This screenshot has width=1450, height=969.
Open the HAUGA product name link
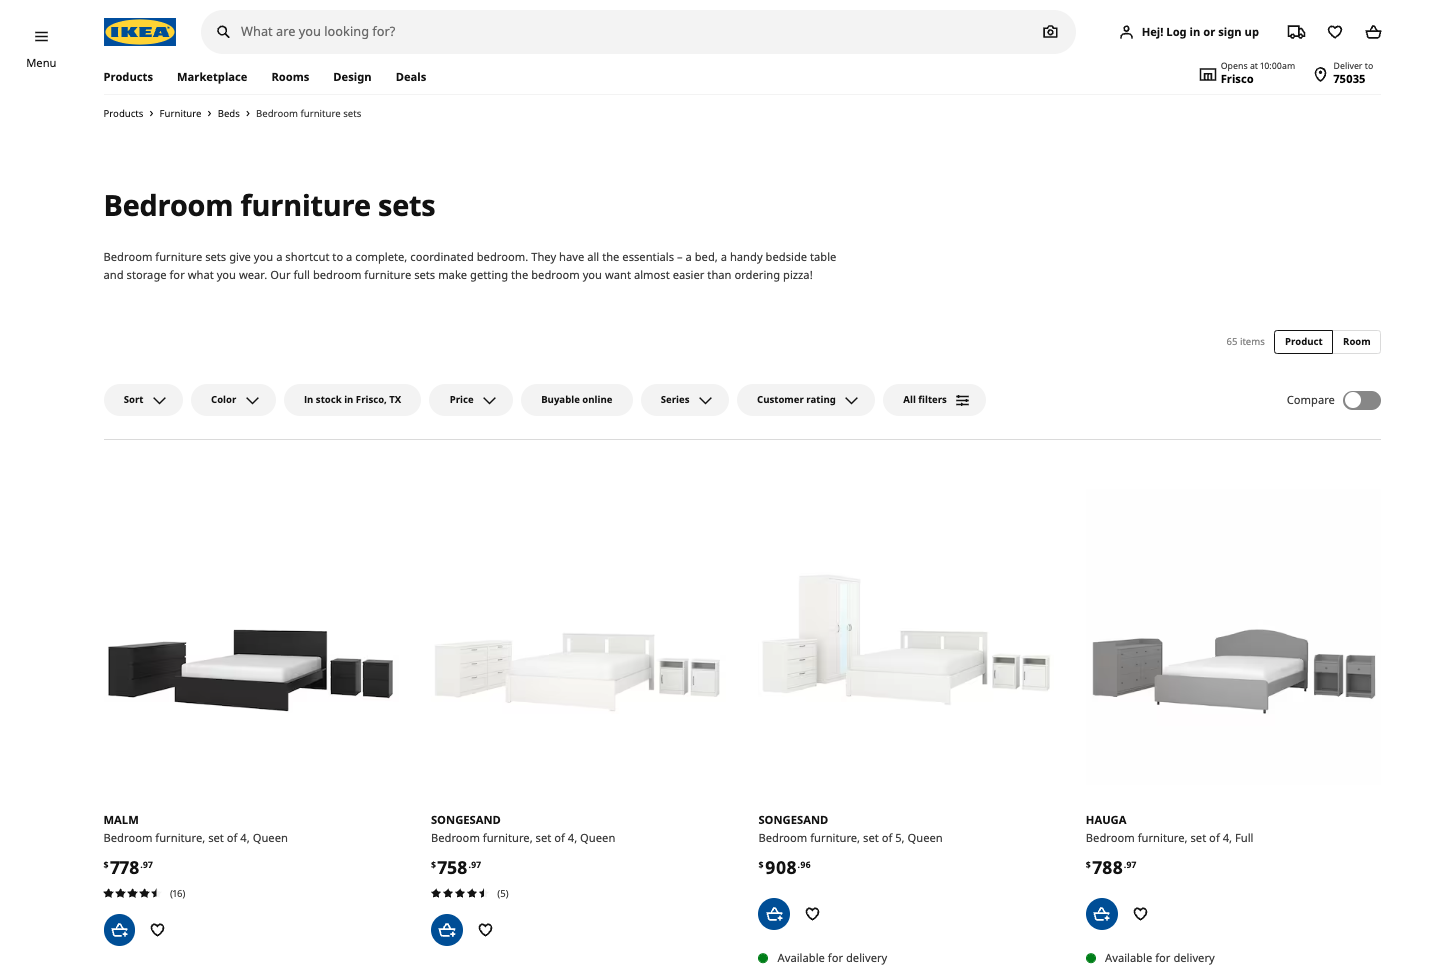1106,820
